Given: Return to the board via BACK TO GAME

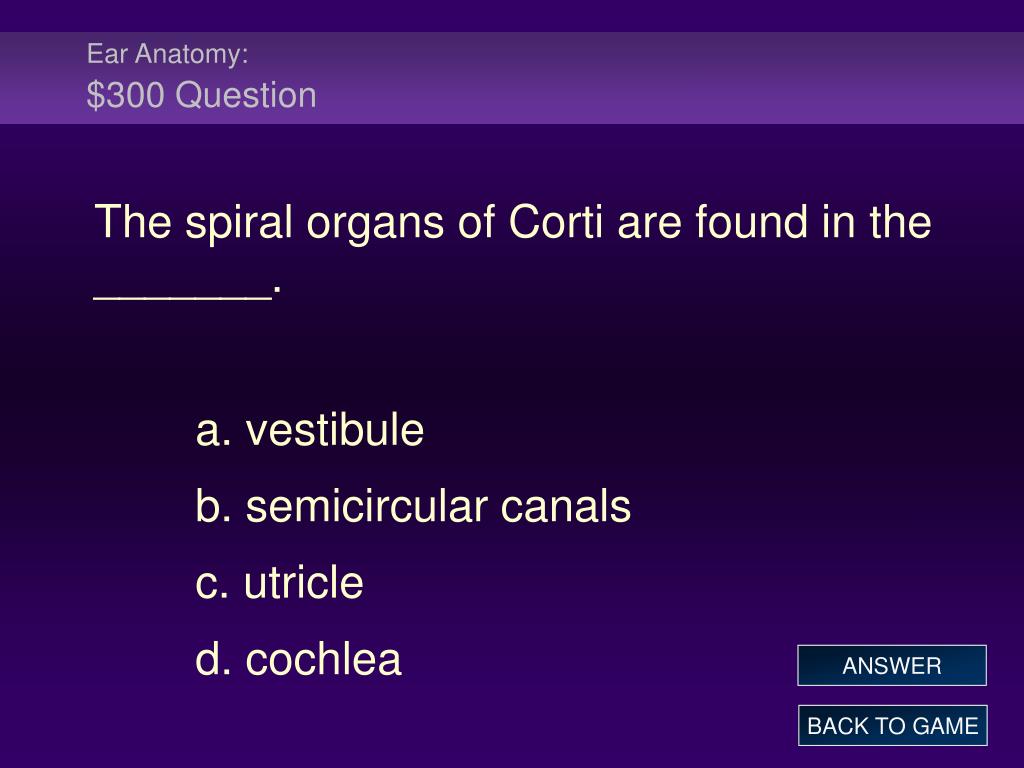Looking at the screenshot, I should [x=892, y=726].
